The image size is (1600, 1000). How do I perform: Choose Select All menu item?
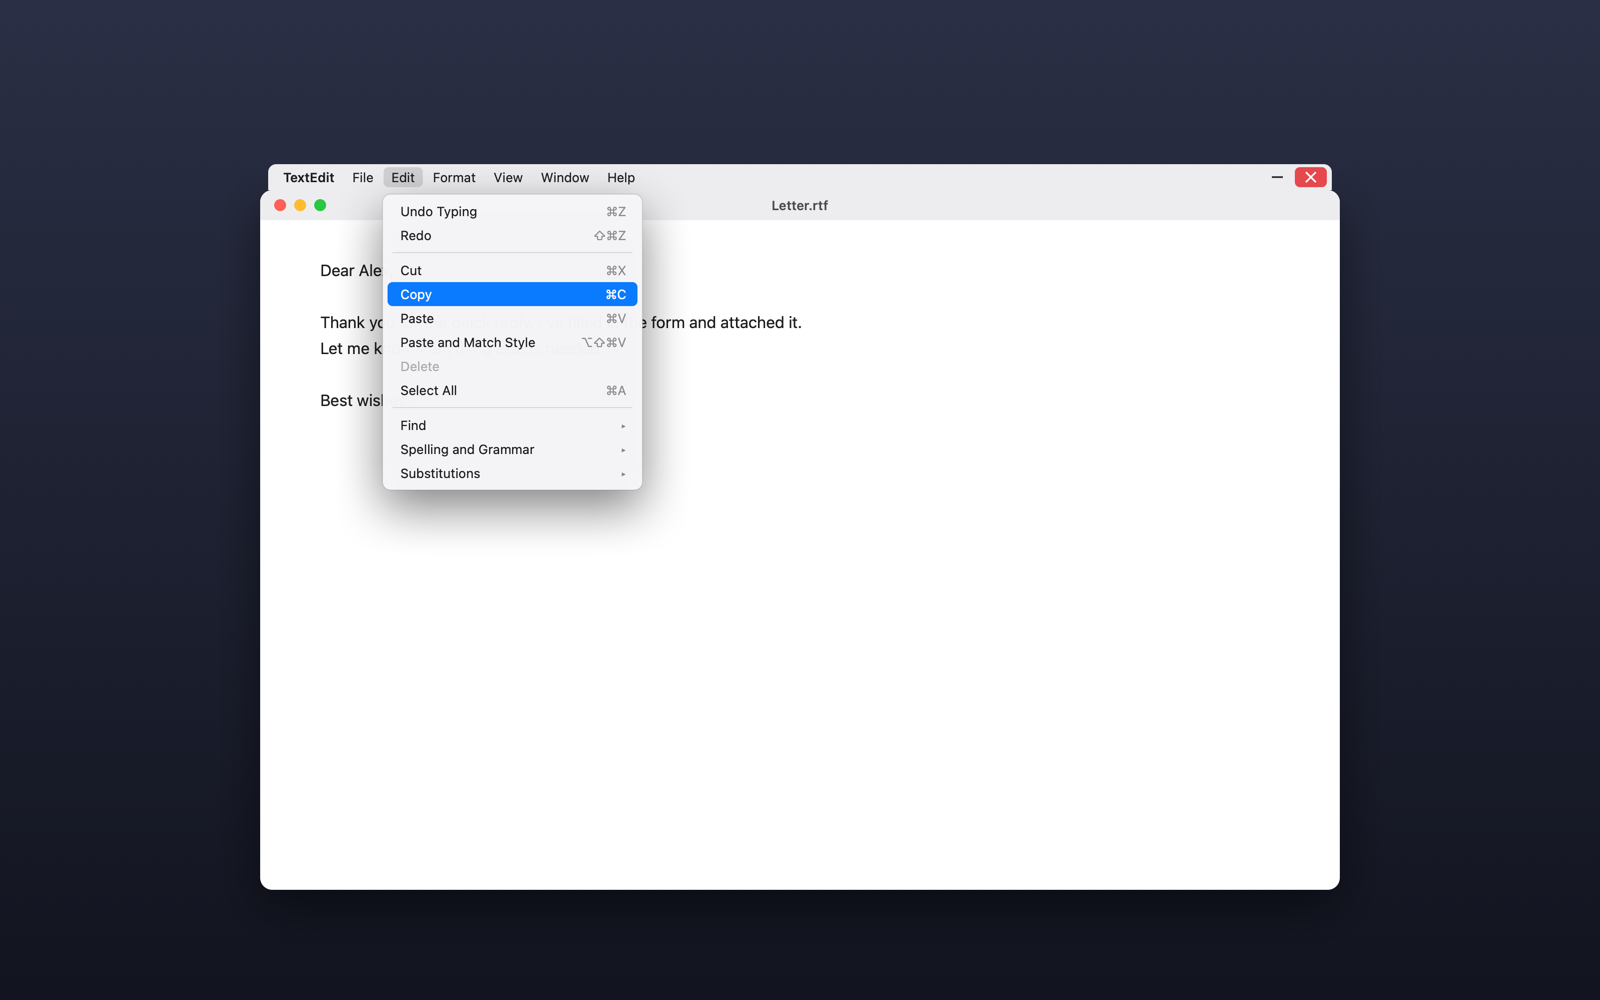pyautogui.click(x=512, y=390)
